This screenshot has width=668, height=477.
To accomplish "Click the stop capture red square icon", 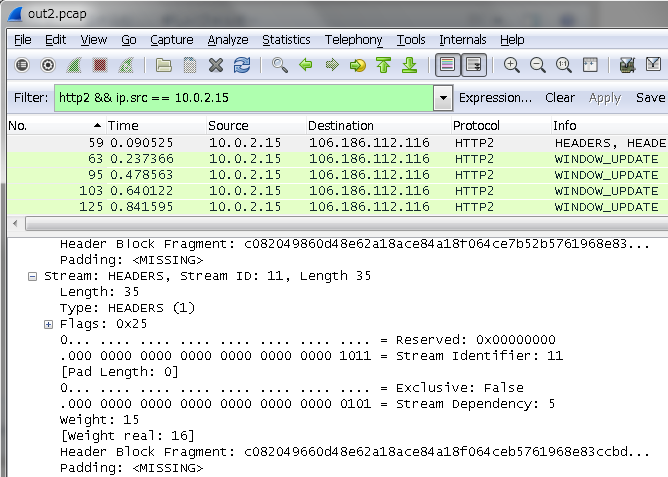I will click(x=100, y=65).
